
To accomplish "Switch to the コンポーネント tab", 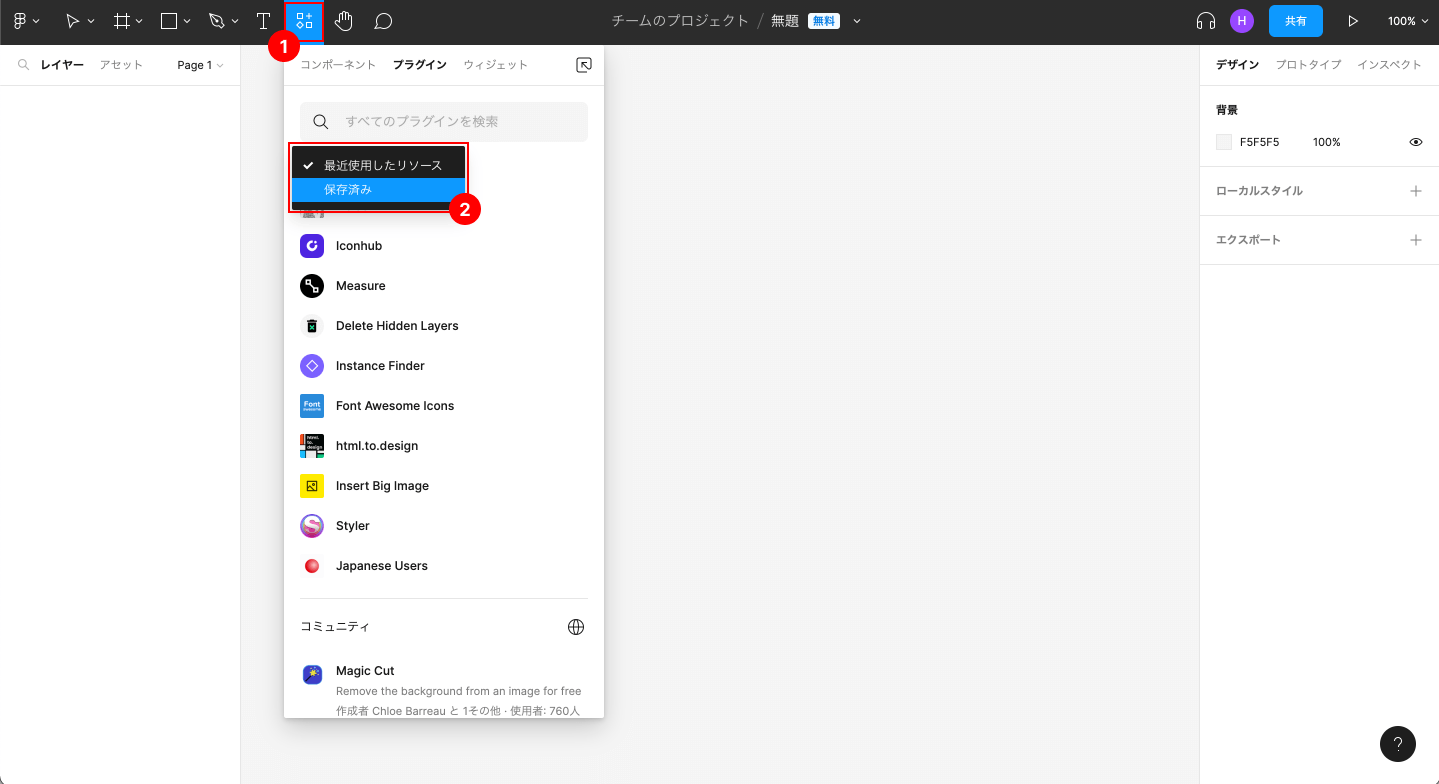I will pyautogui.click(x=338, y=65).
